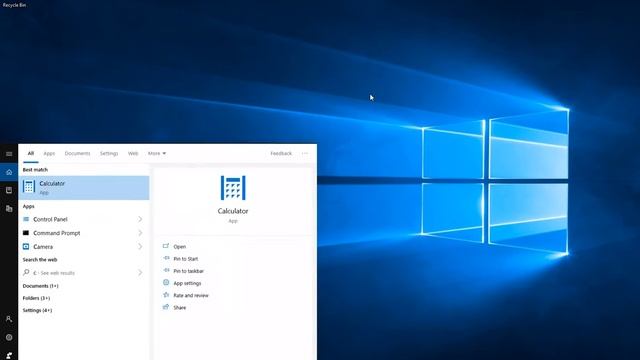Select the Camera text result
The image size is (640, 360).
coord(43,247)
